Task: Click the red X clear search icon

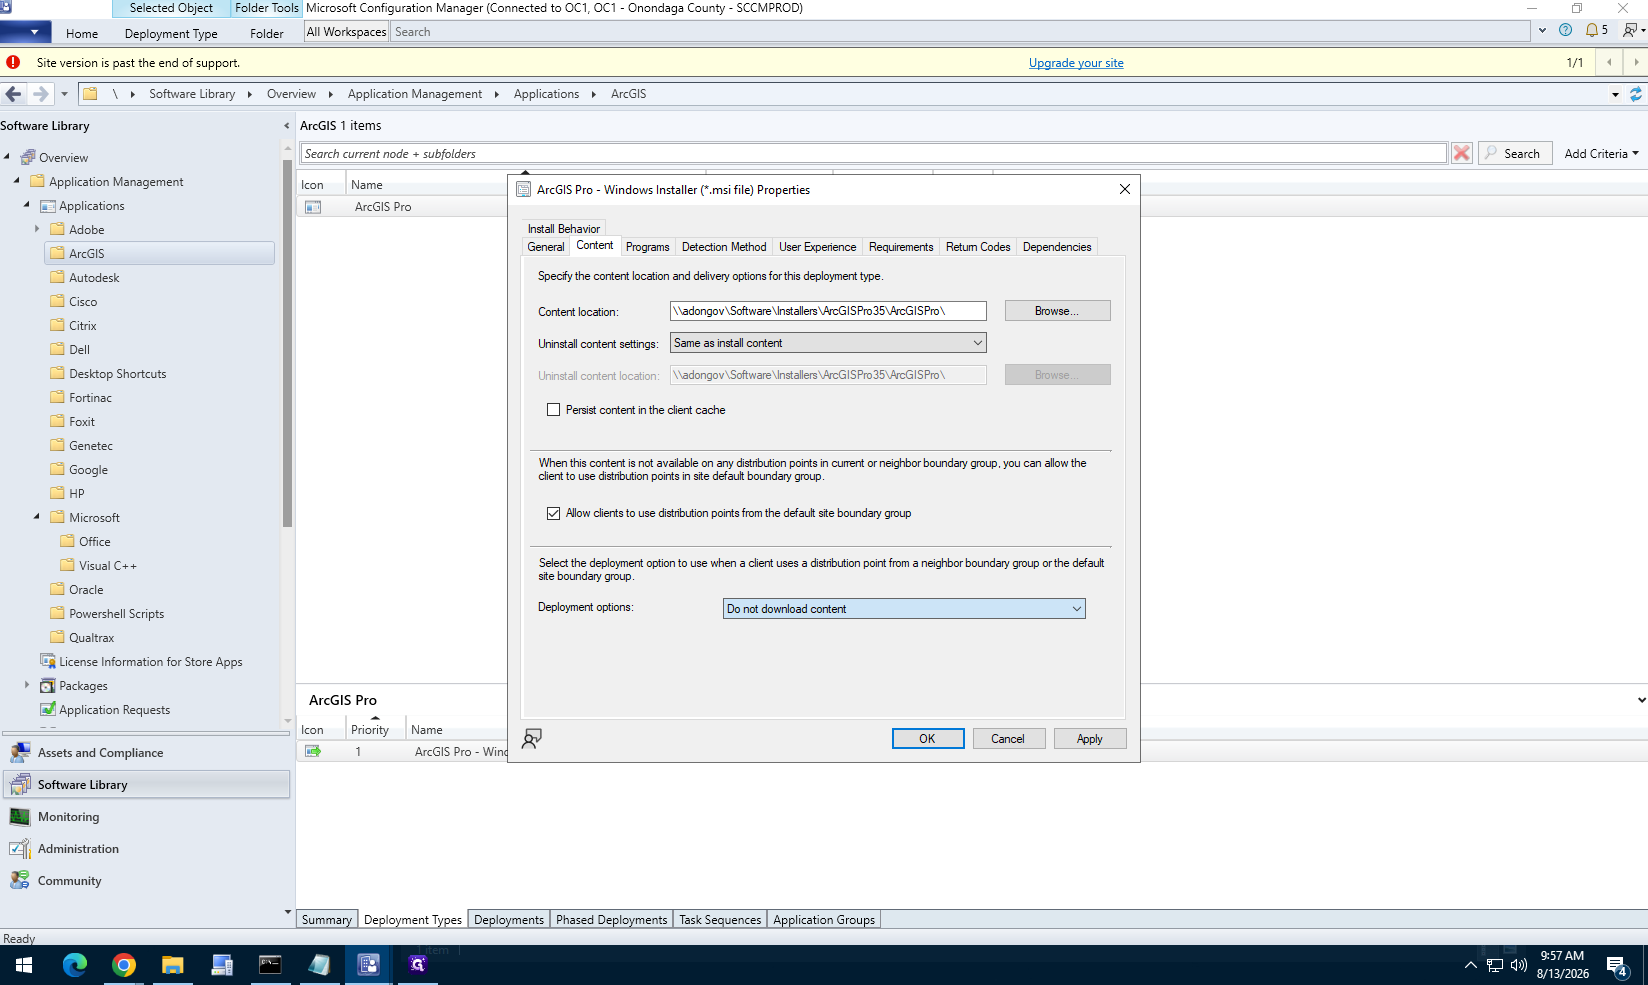Action: 1462,153
